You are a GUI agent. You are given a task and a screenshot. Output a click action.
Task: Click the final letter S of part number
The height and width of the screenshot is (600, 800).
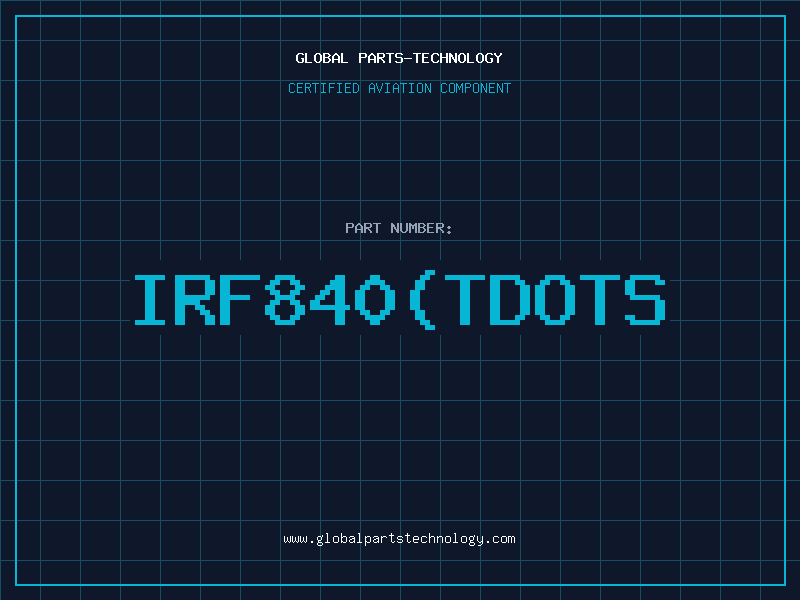[643, 300]
